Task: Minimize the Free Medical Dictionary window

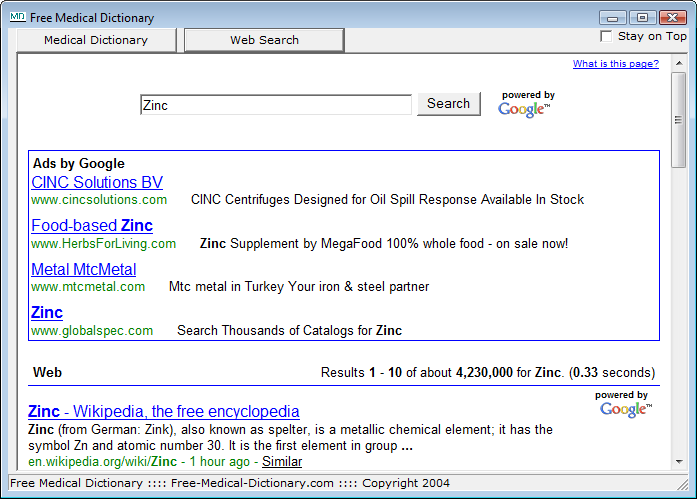Action: click(x=612, y=18)
